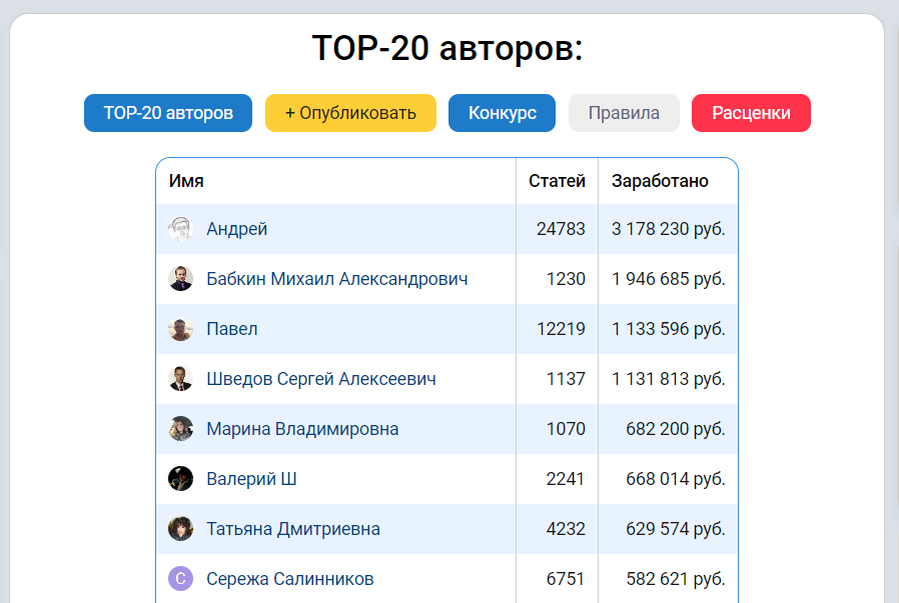Image resolution: width=899 pixels, height=603 pixels.
Task: Click the + Опубликовать button
Action: [350, 113]
